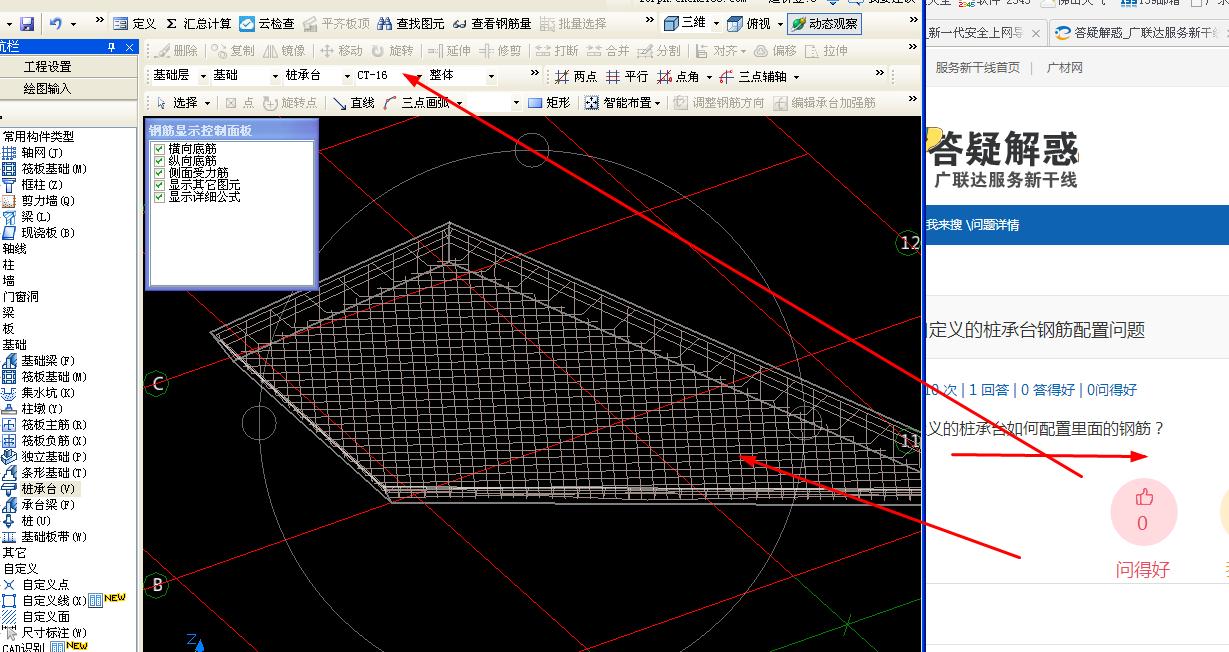Select 筏板主筋 (R) component
Viewport: 1229px width, 652px height.
[45, 424]
